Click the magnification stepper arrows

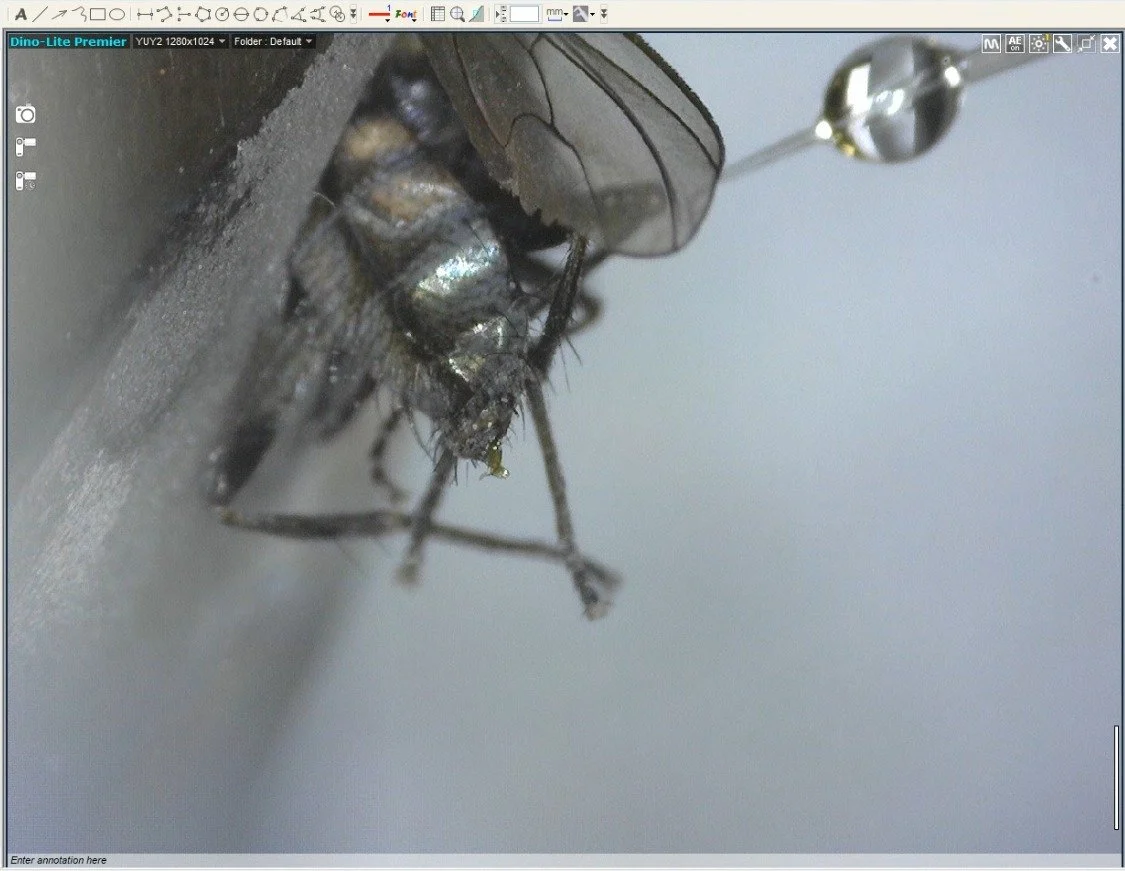click(502, 14)
